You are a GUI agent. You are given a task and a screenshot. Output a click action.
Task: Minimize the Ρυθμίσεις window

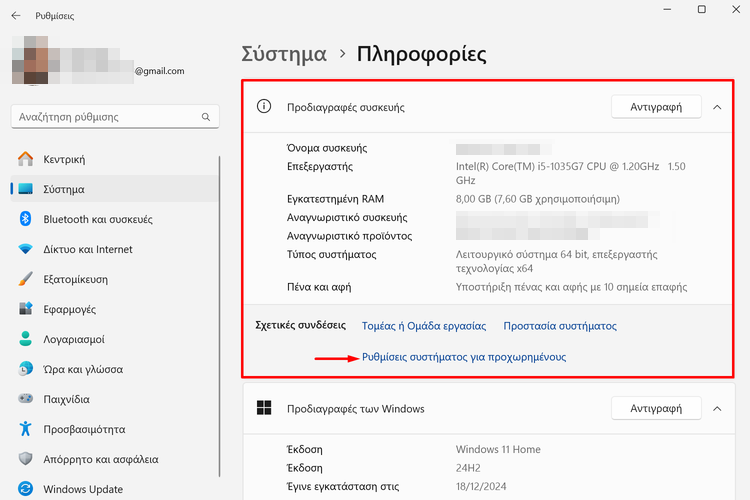coord(667,9)
